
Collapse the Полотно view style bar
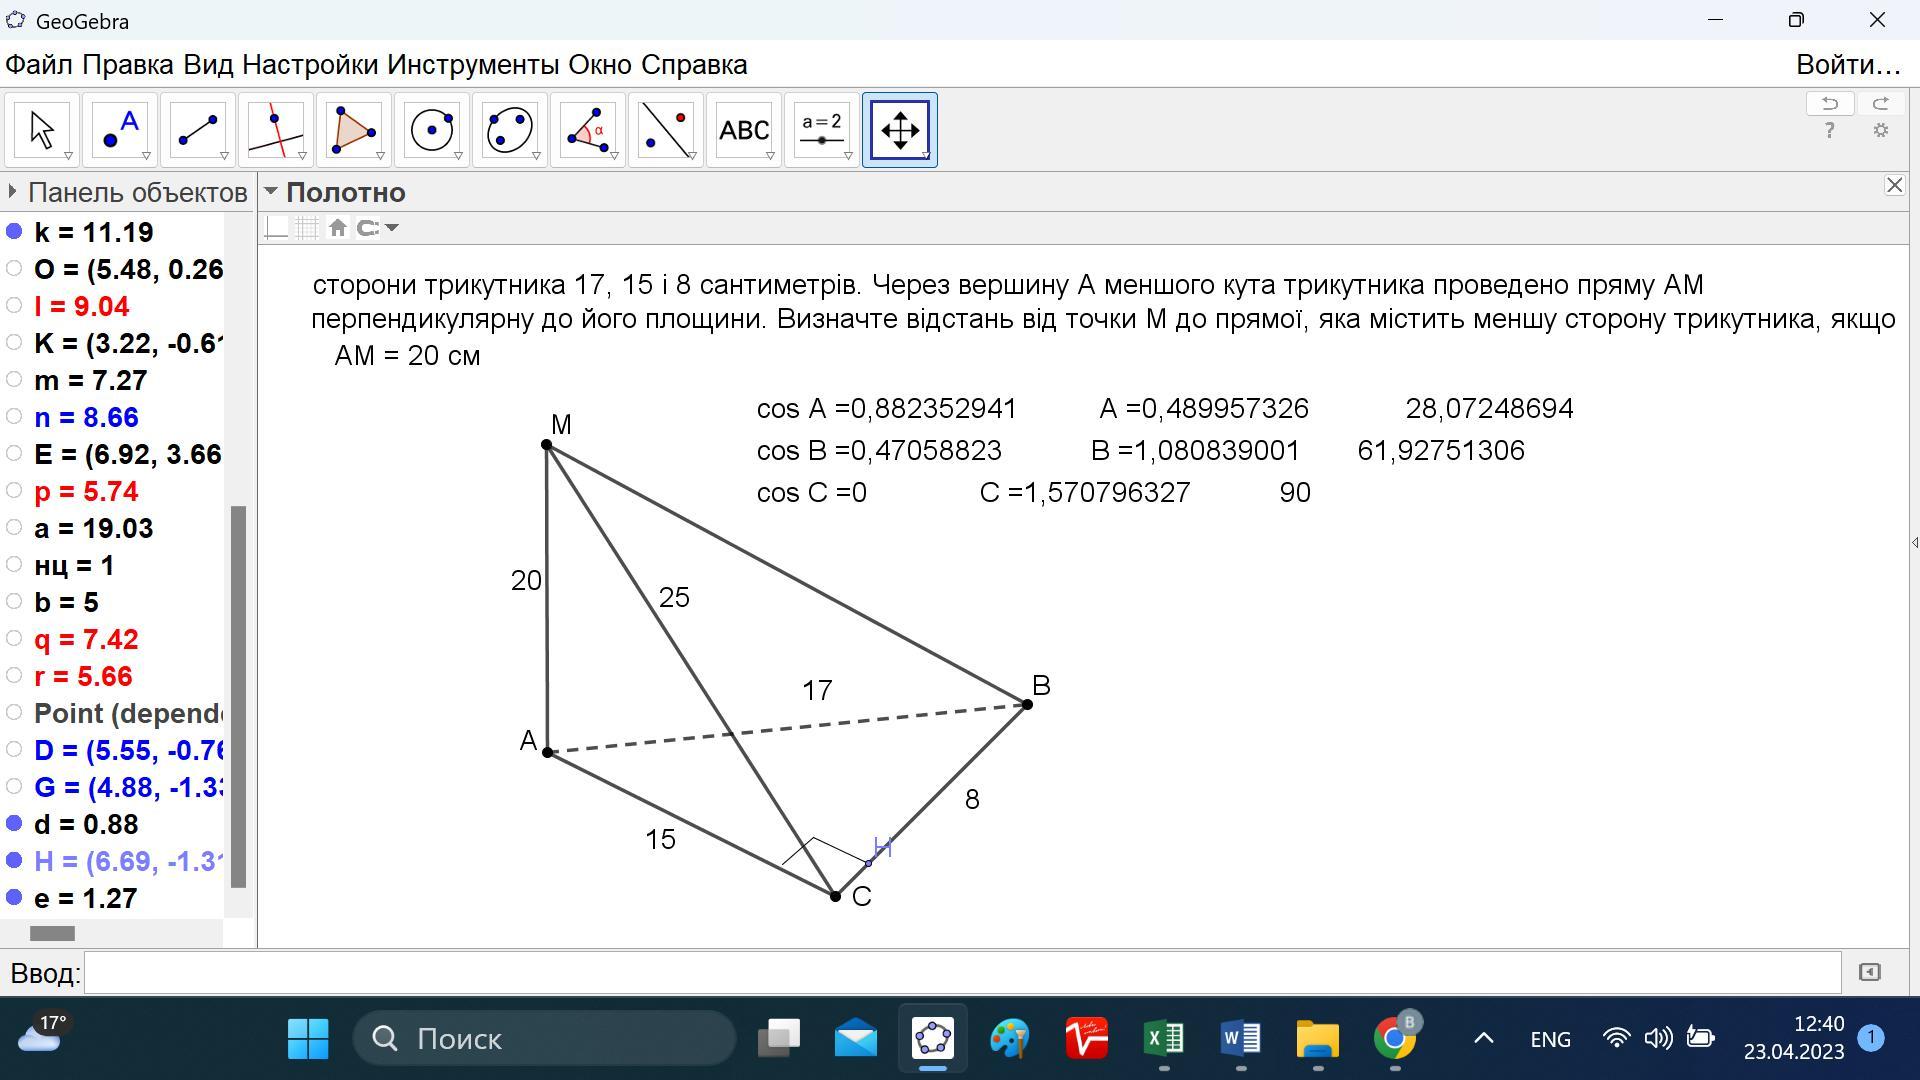click(x=271, y=192)
